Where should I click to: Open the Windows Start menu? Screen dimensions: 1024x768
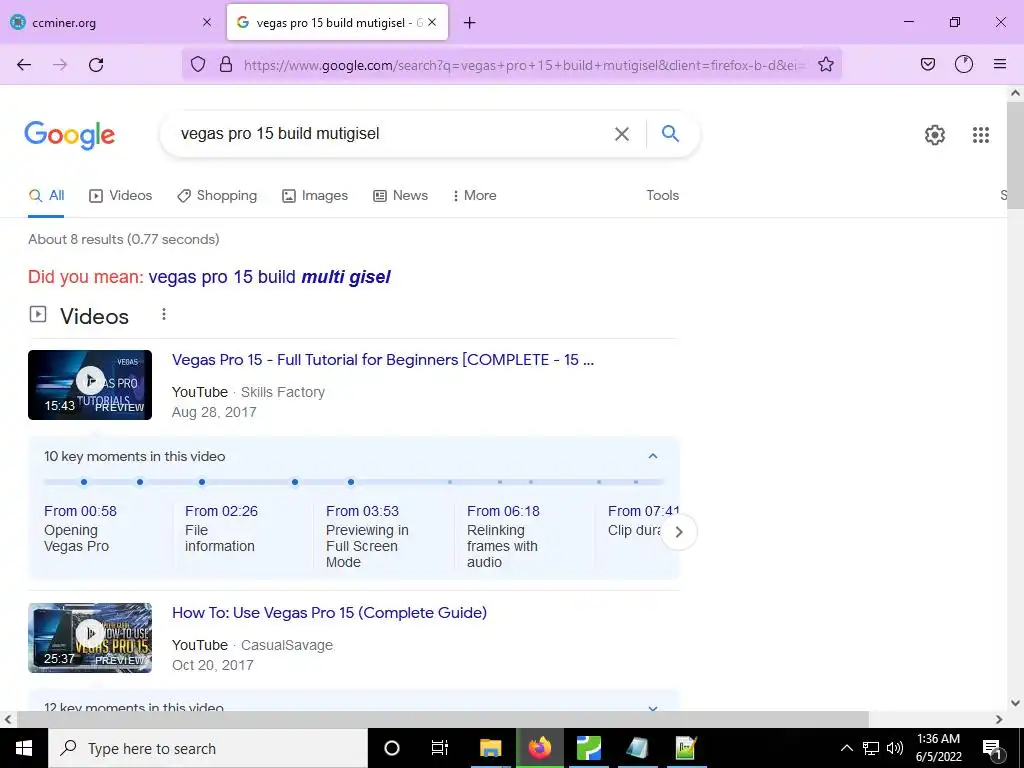point(24,748)
